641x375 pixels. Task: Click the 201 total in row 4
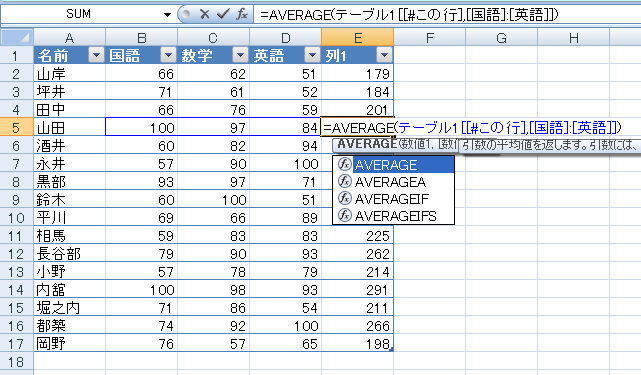coord(357,109)
